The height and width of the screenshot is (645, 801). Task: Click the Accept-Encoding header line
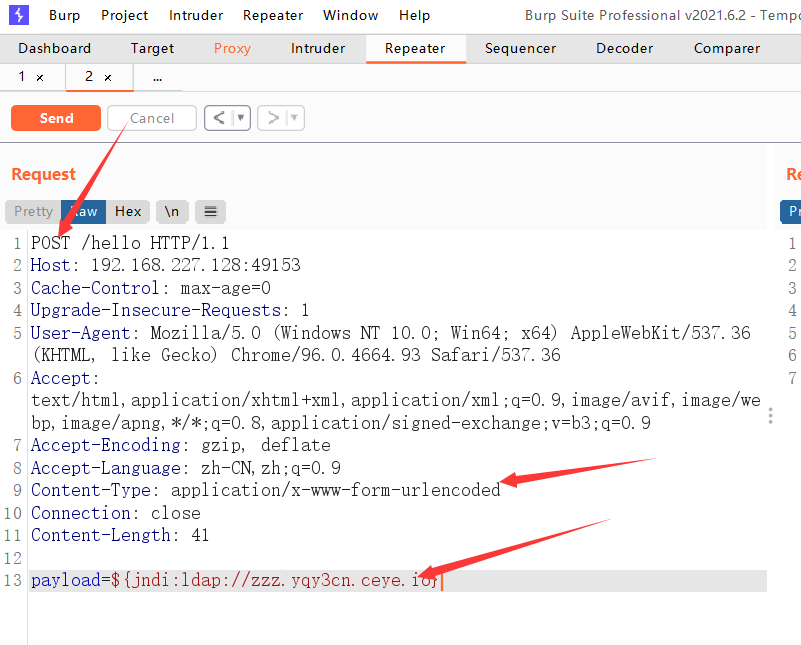[180, 445]
